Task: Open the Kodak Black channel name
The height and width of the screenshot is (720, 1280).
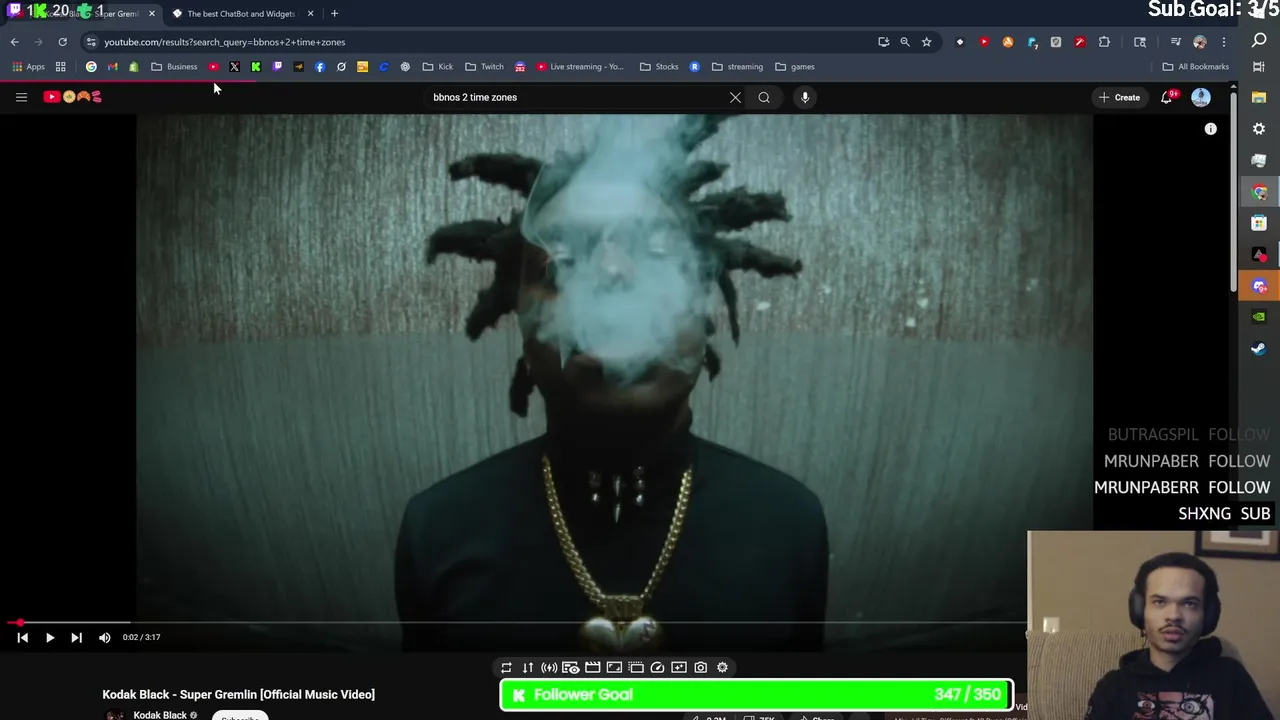Action: tap(160, 715)
